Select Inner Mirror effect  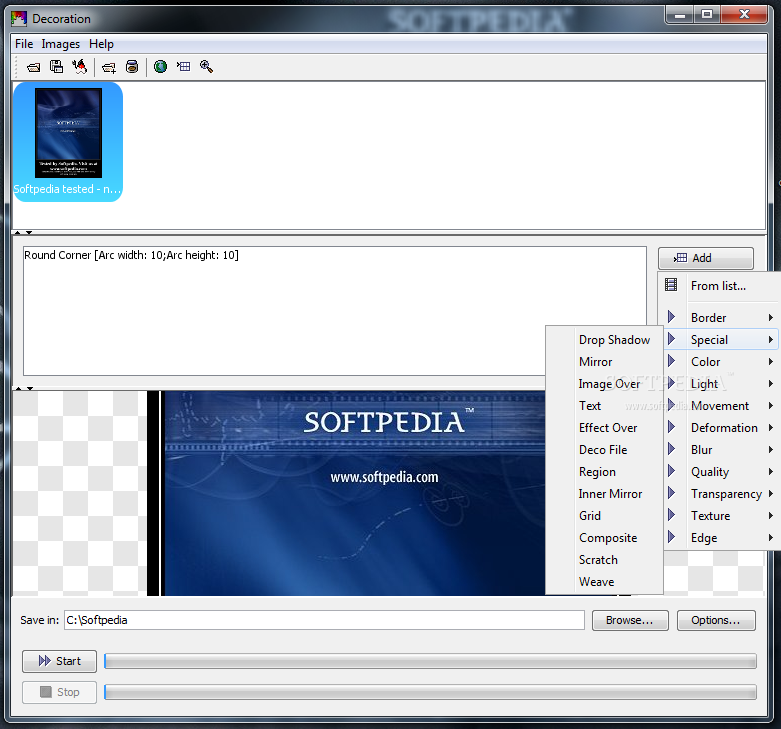click(x=605, y=493)
